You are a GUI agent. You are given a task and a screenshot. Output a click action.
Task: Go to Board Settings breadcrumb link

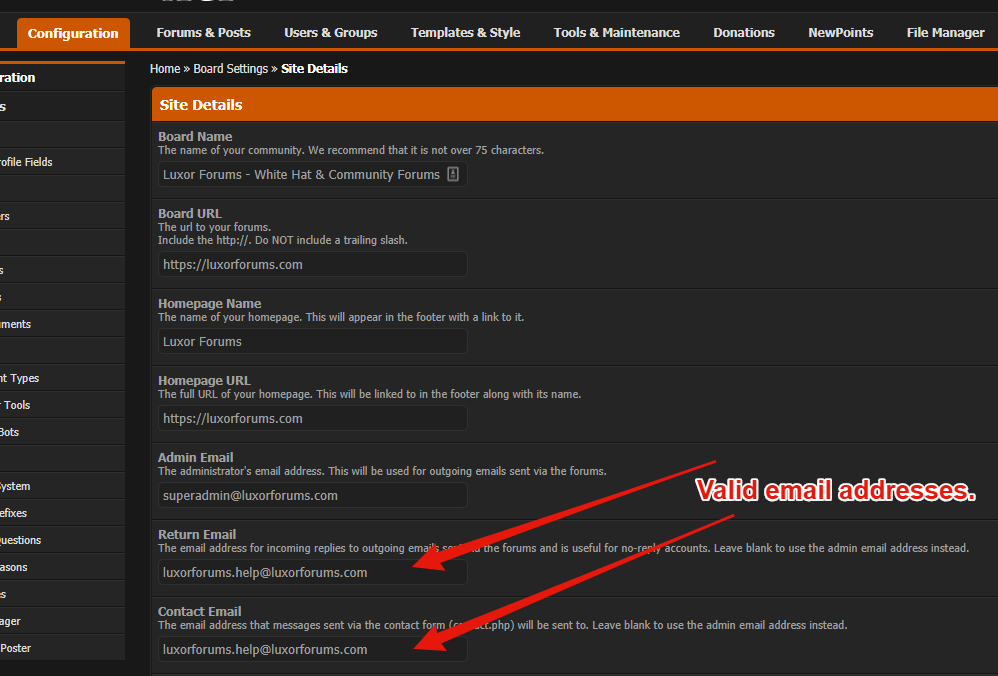[x=230, y=69]
